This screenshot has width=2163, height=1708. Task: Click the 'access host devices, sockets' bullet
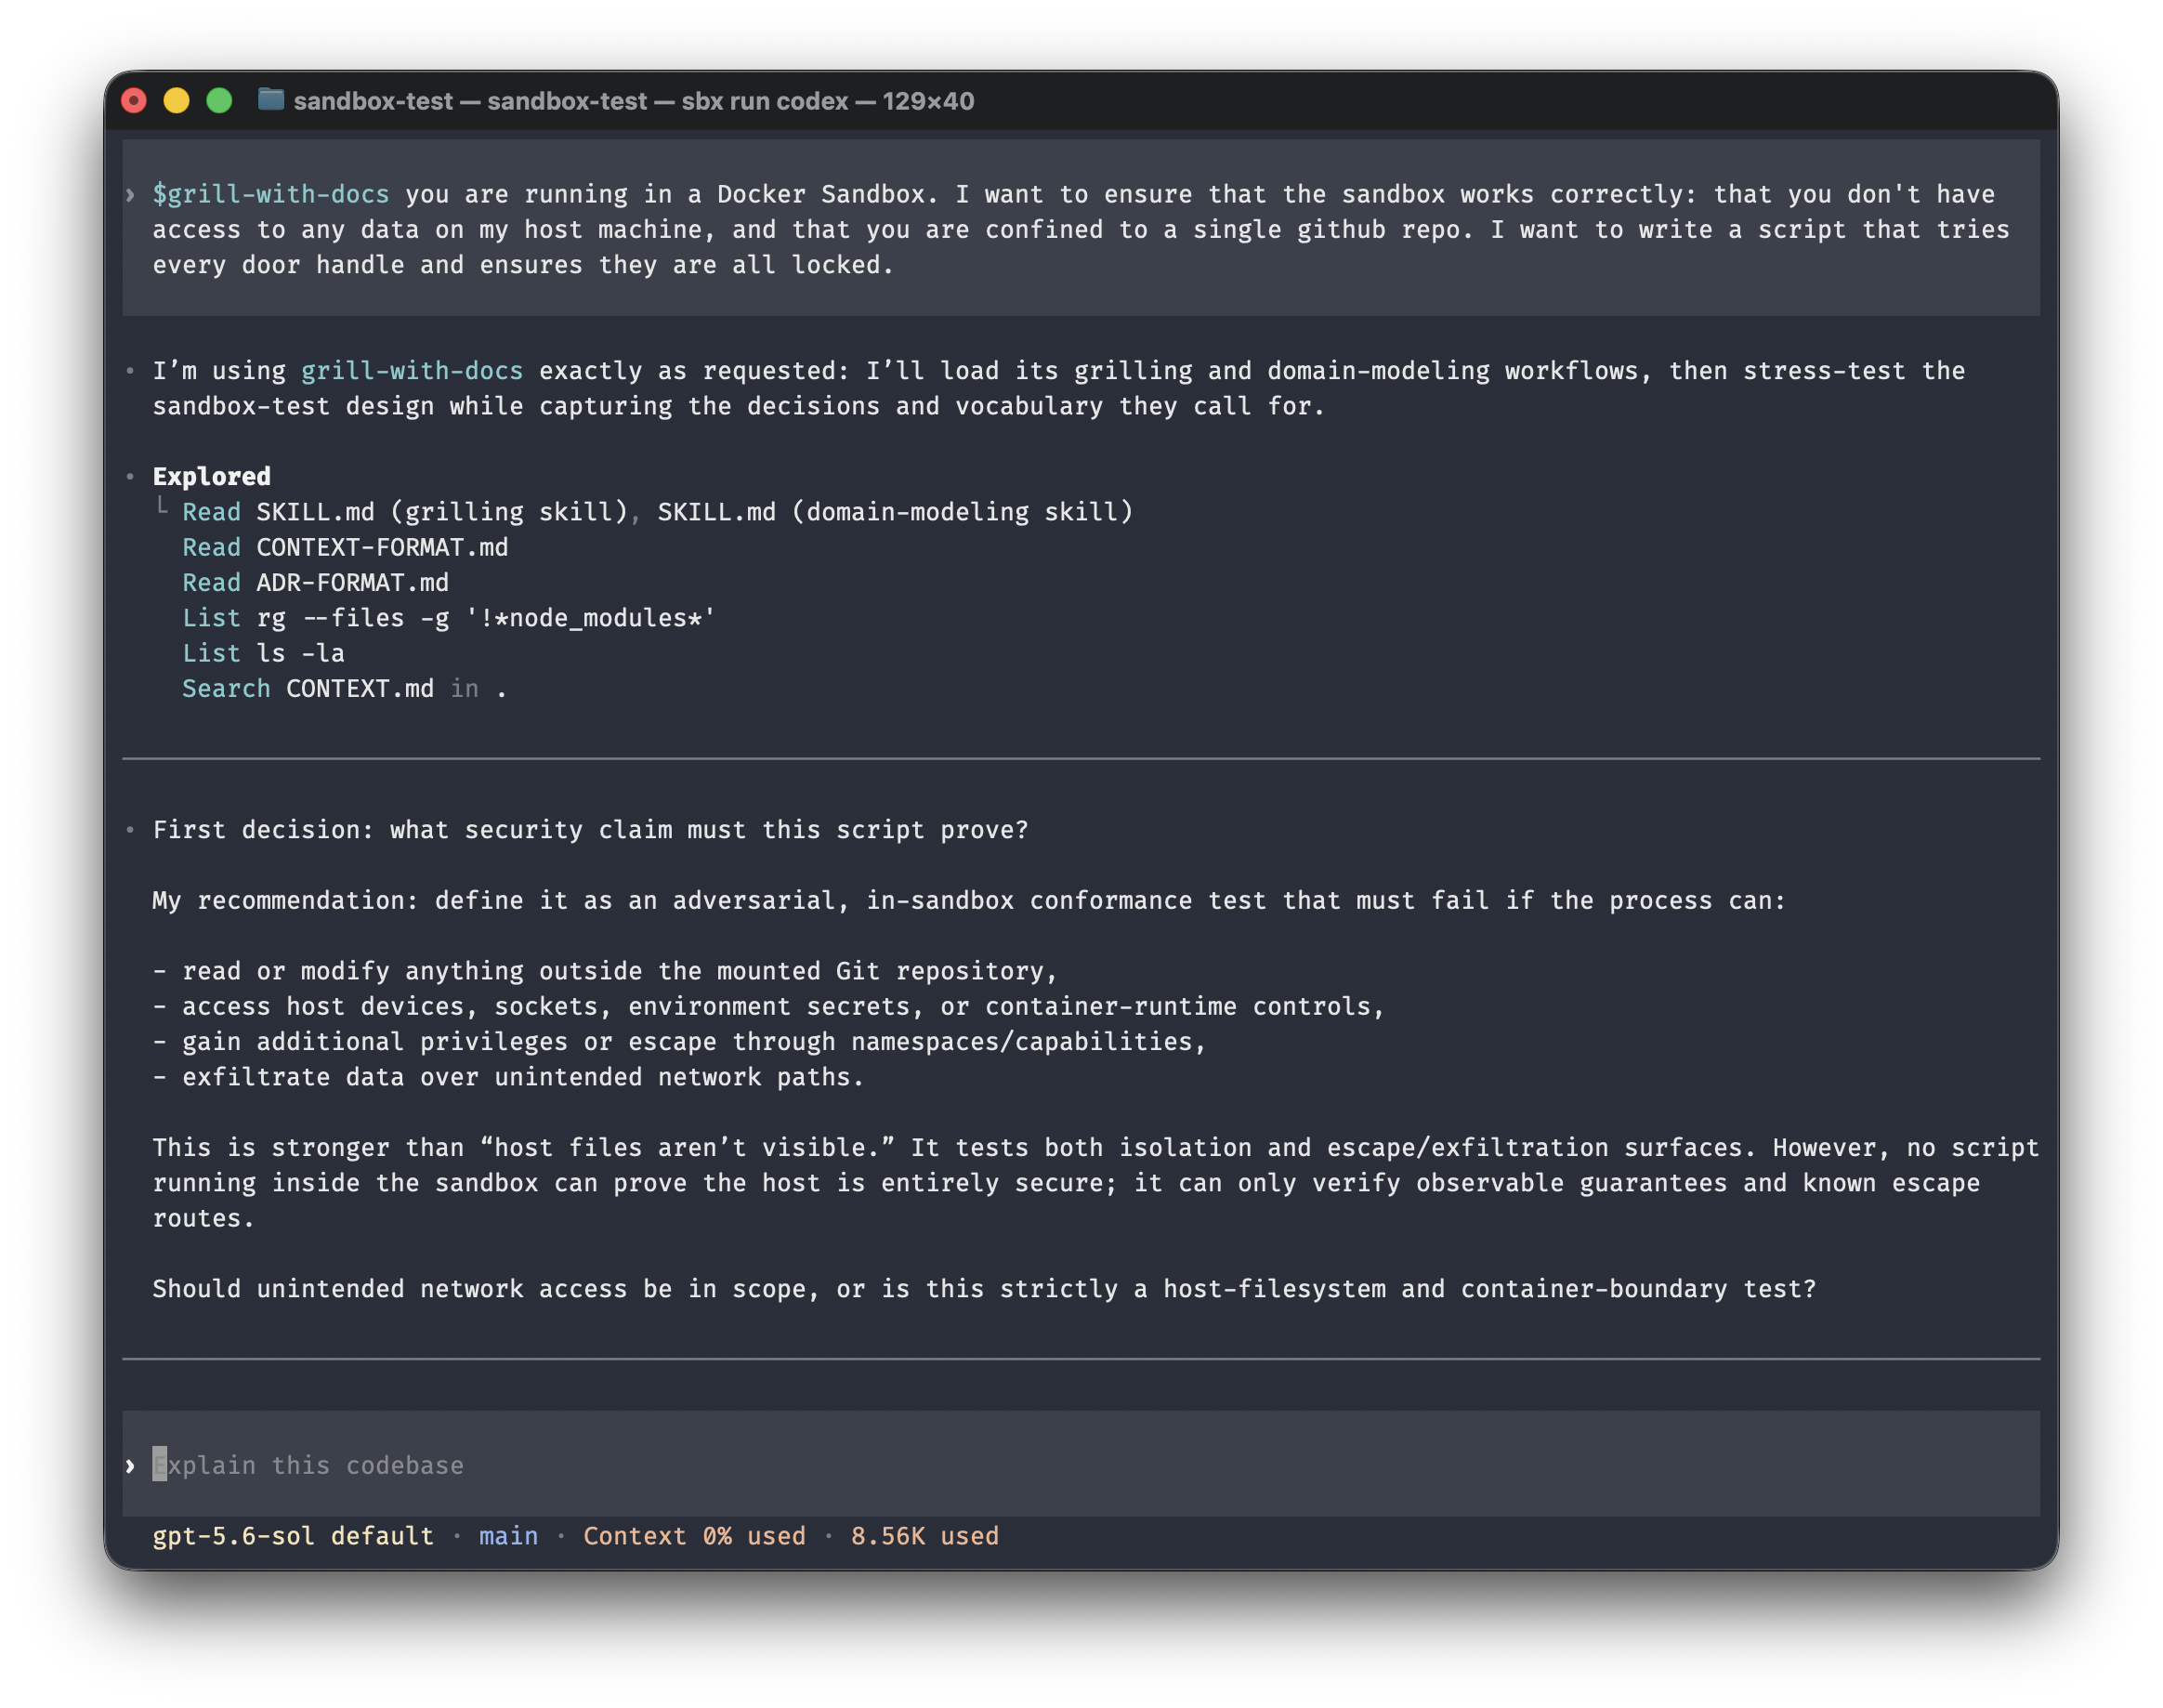coord(769,1006)
